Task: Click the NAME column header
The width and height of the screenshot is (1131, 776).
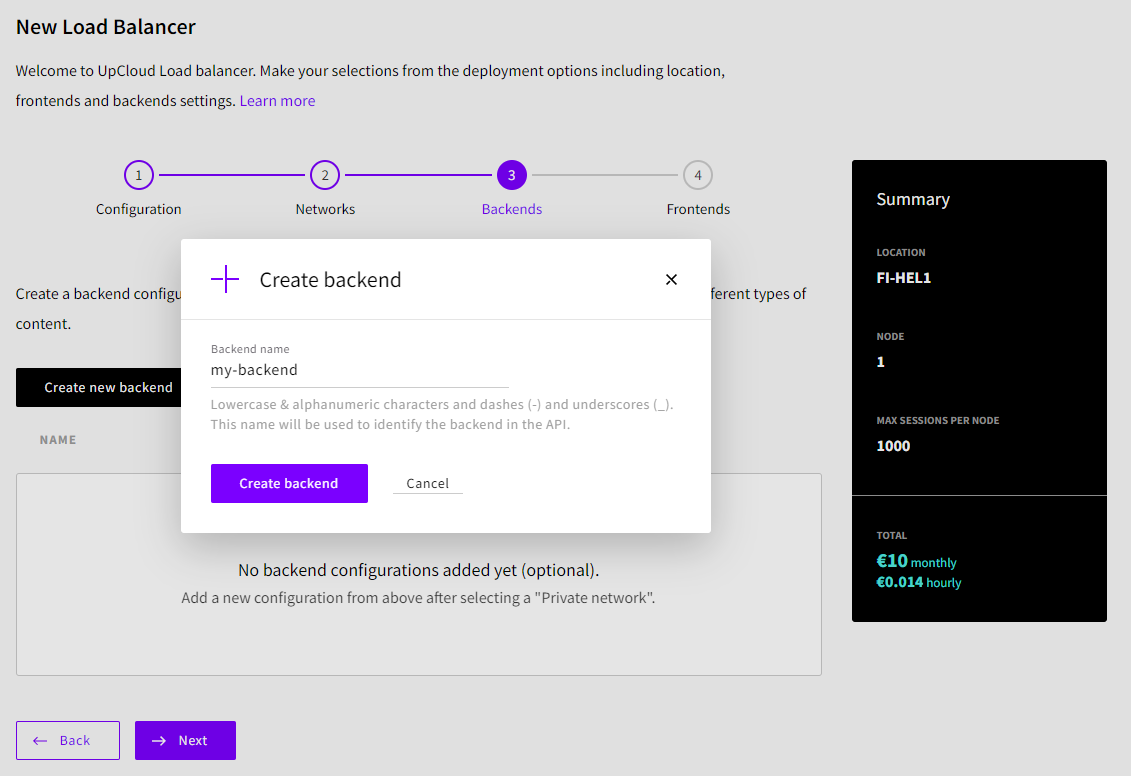Action: (58, 440)
